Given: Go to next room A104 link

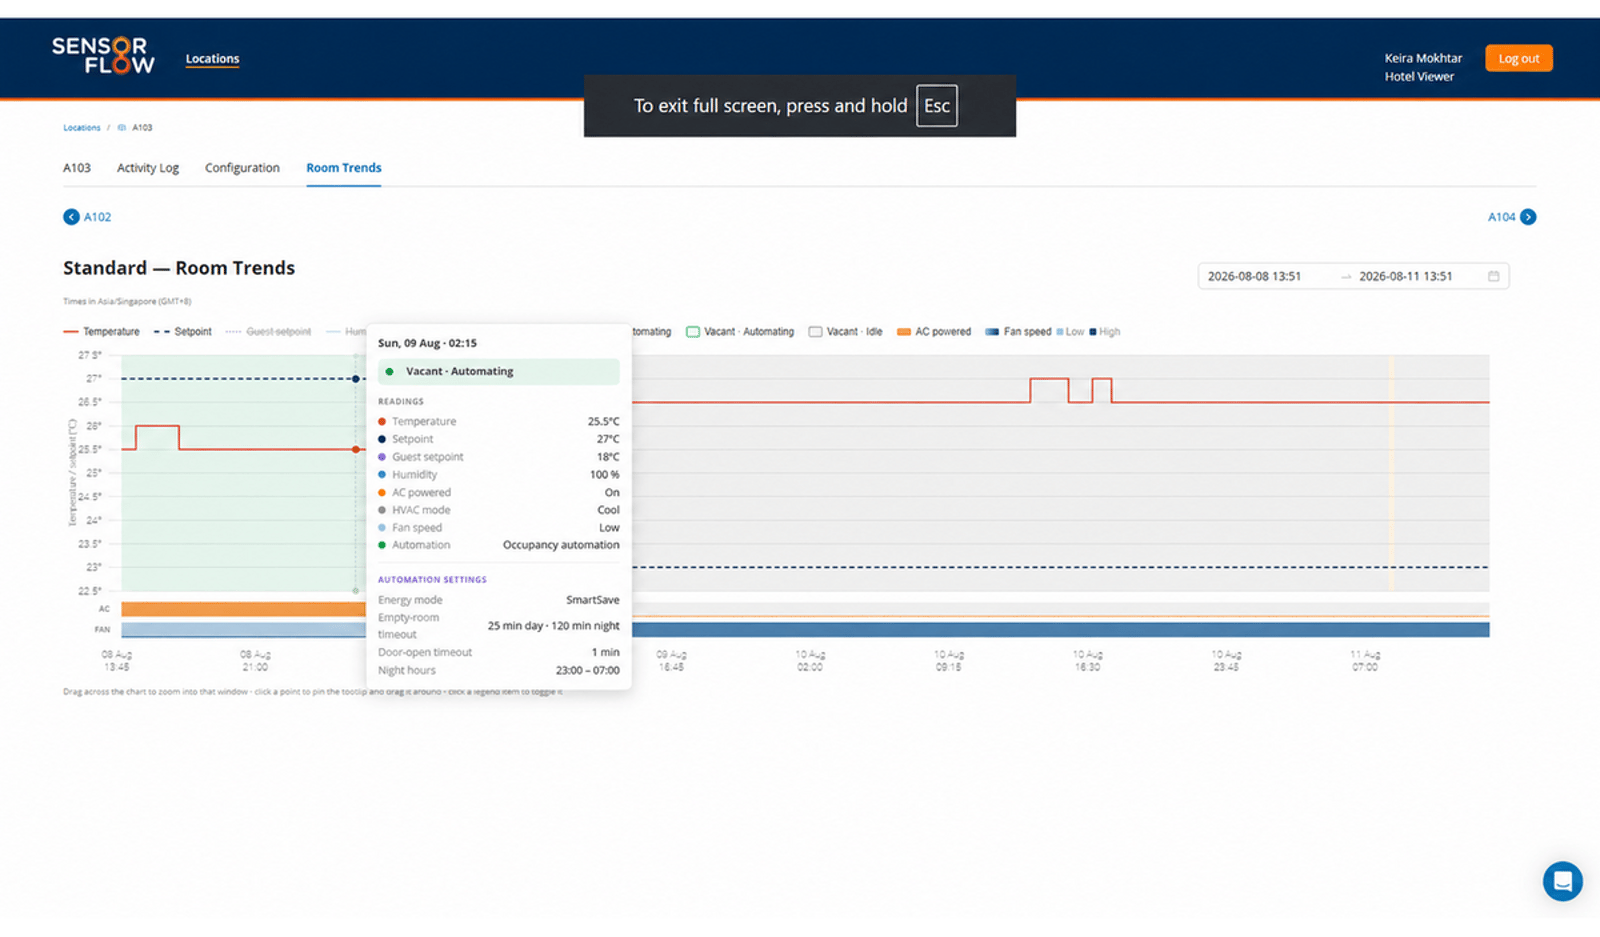Looking at the screenshot, I should (x=1501, y=217).
